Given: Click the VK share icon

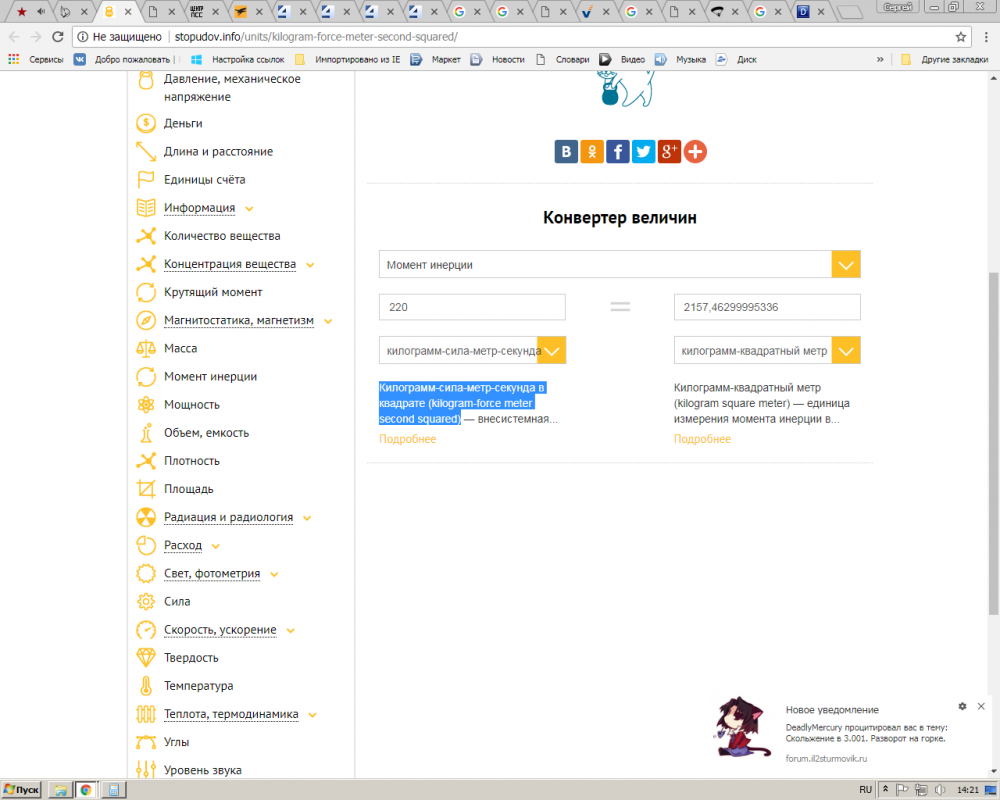Looking at the screenshot, I should (x=566, y=151).
